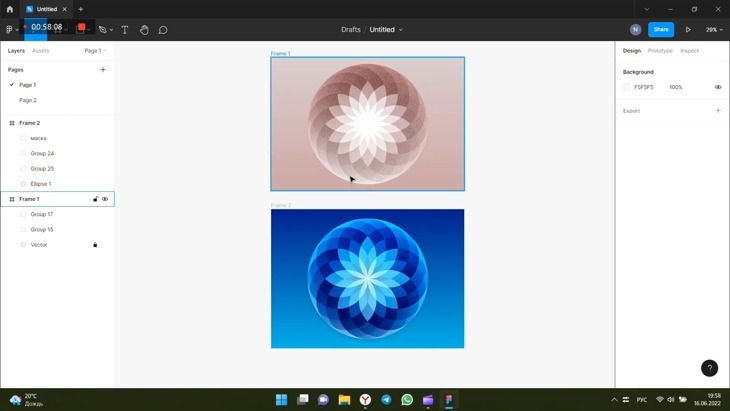The height and width of the screenshot is (411, 730).
Task: Open the zoom level dropdown at 29%
Action: 714,30
